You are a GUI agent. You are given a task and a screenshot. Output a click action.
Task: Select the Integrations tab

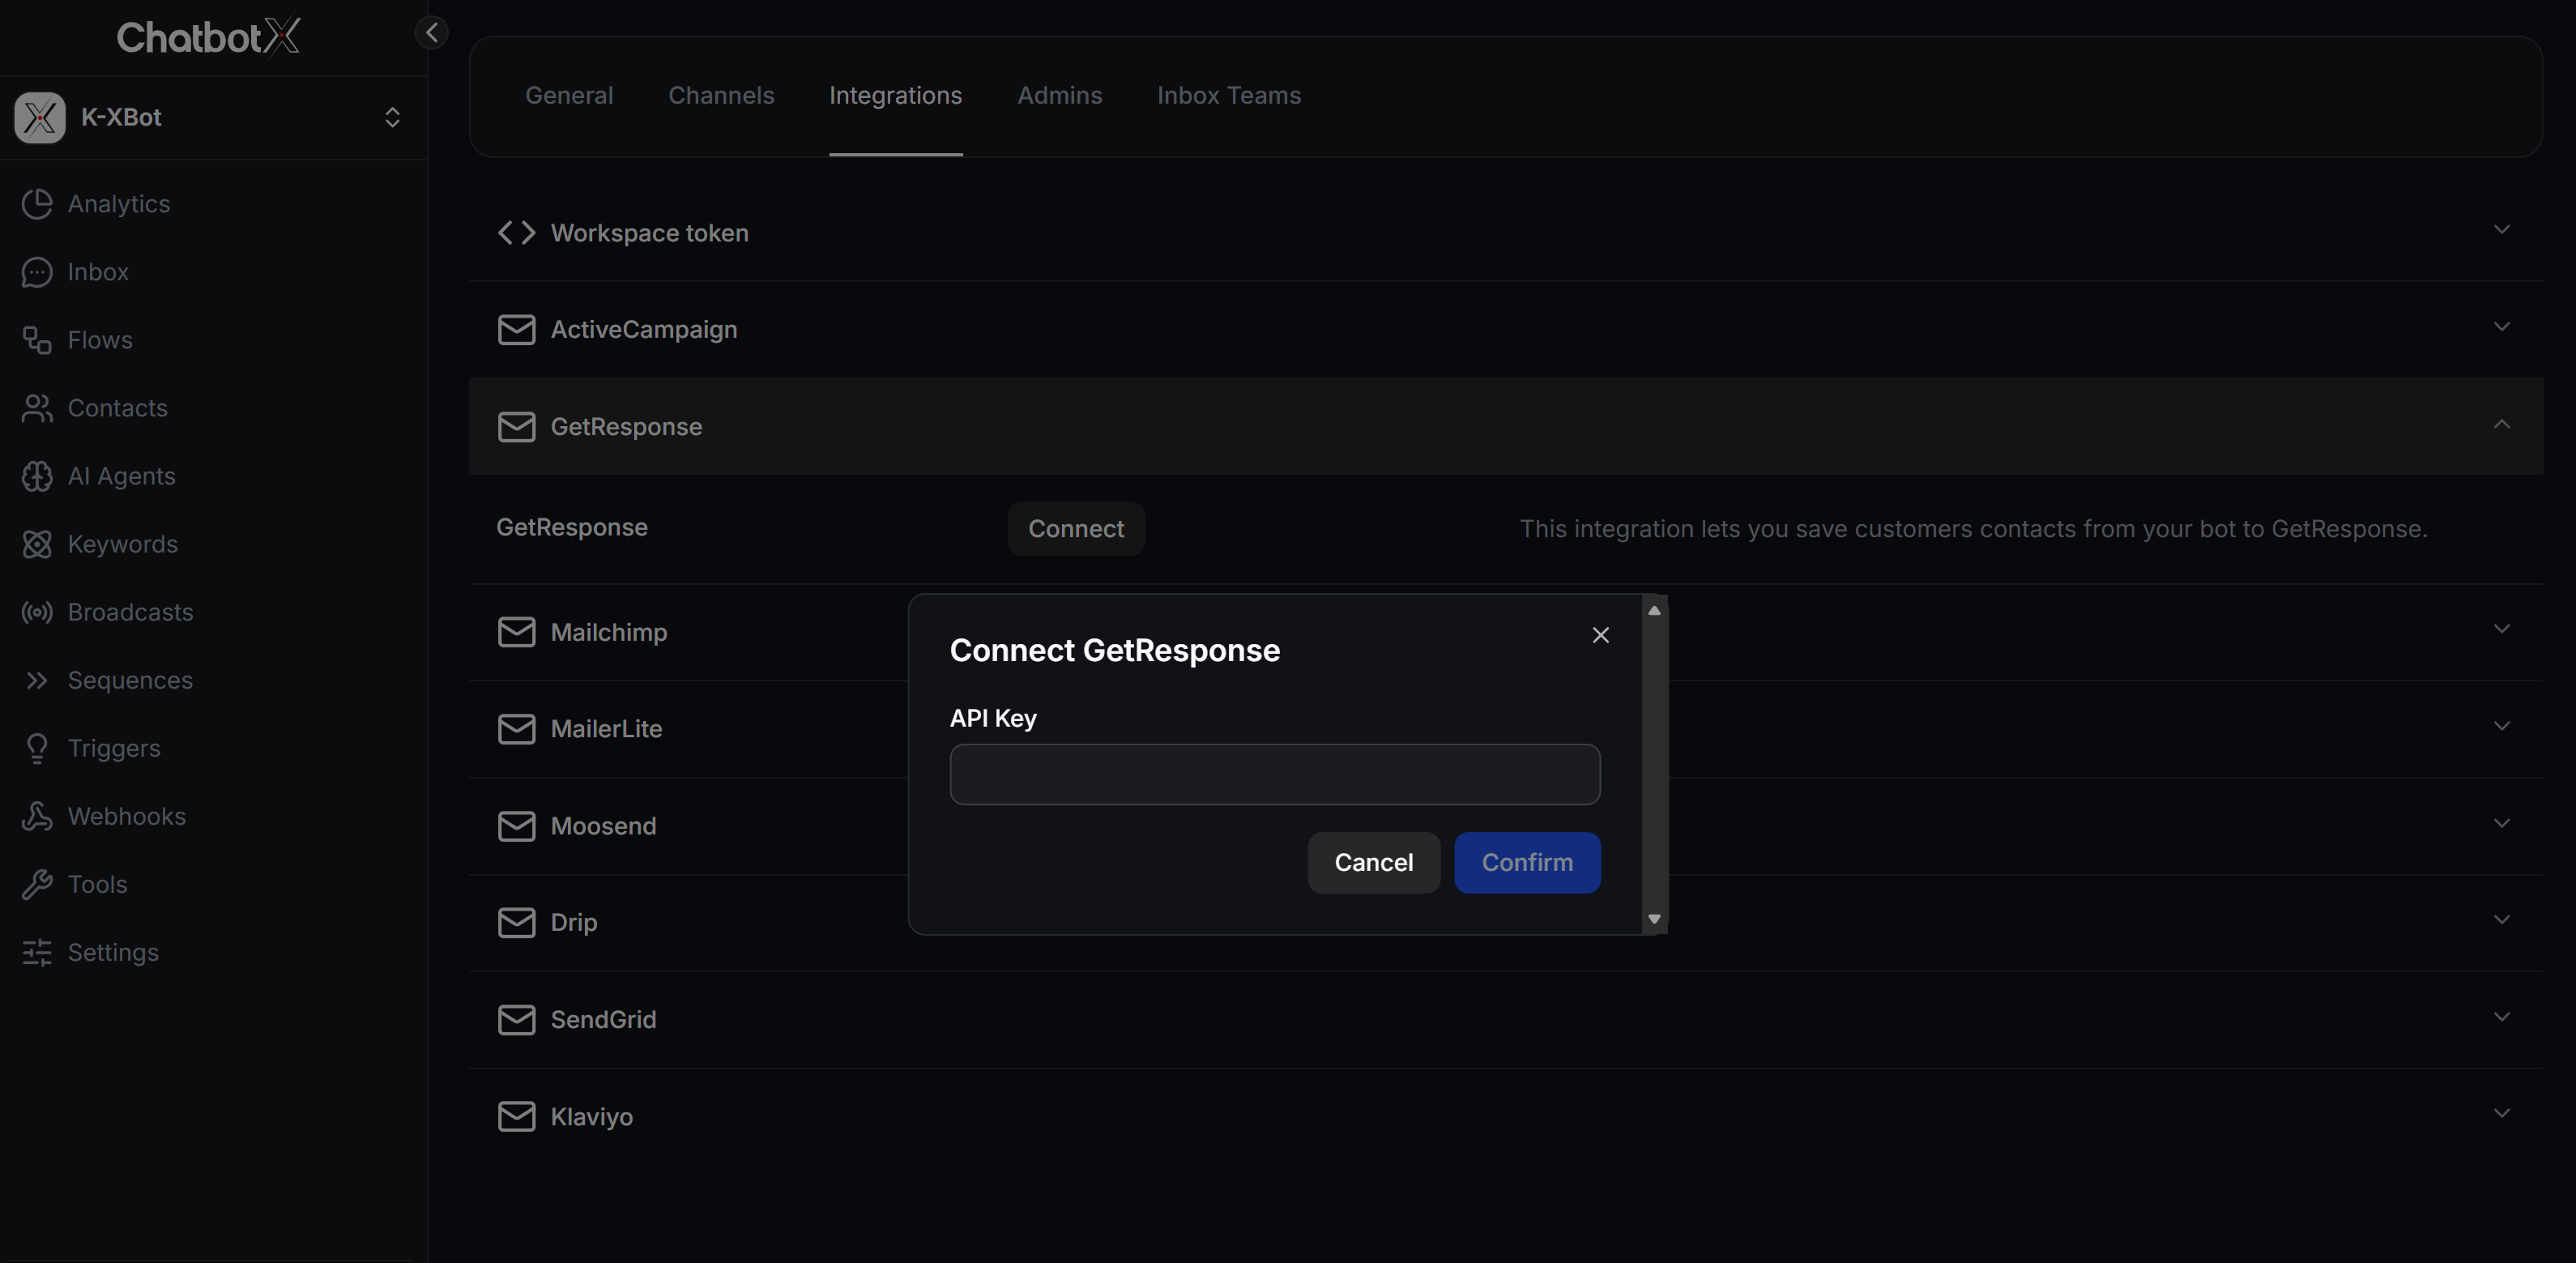(895, 95)
